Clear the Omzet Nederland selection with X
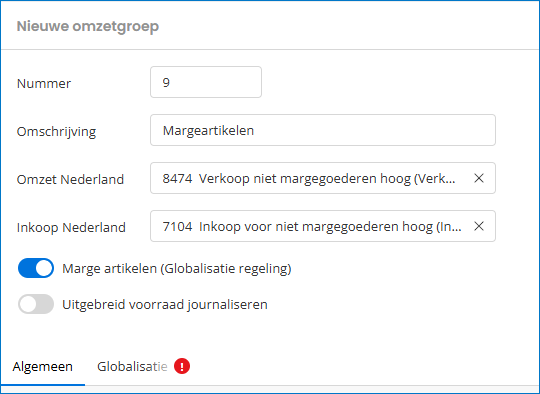 click(x=479, y=178)
